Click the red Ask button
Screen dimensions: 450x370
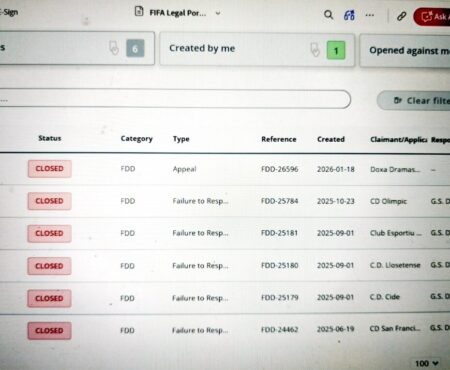point(432,17)
